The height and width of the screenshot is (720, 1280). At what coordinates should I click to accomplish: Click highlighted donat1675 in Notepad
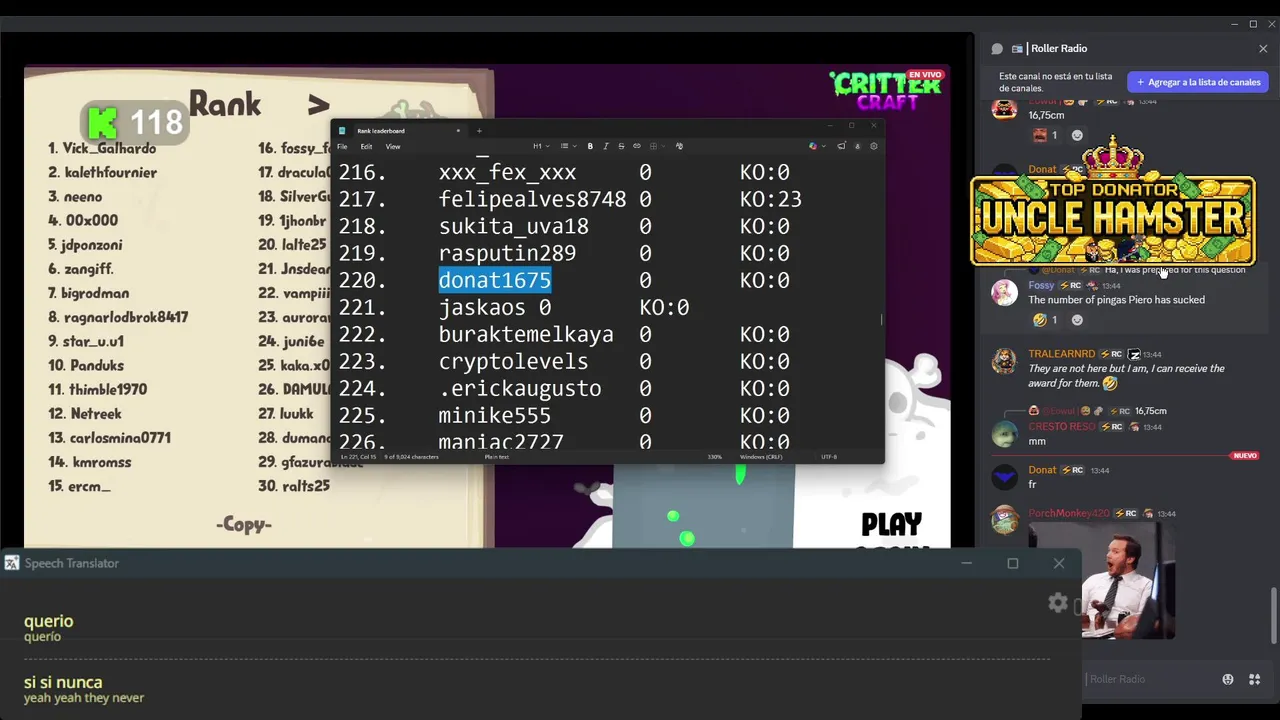click(x=495, y=280)
